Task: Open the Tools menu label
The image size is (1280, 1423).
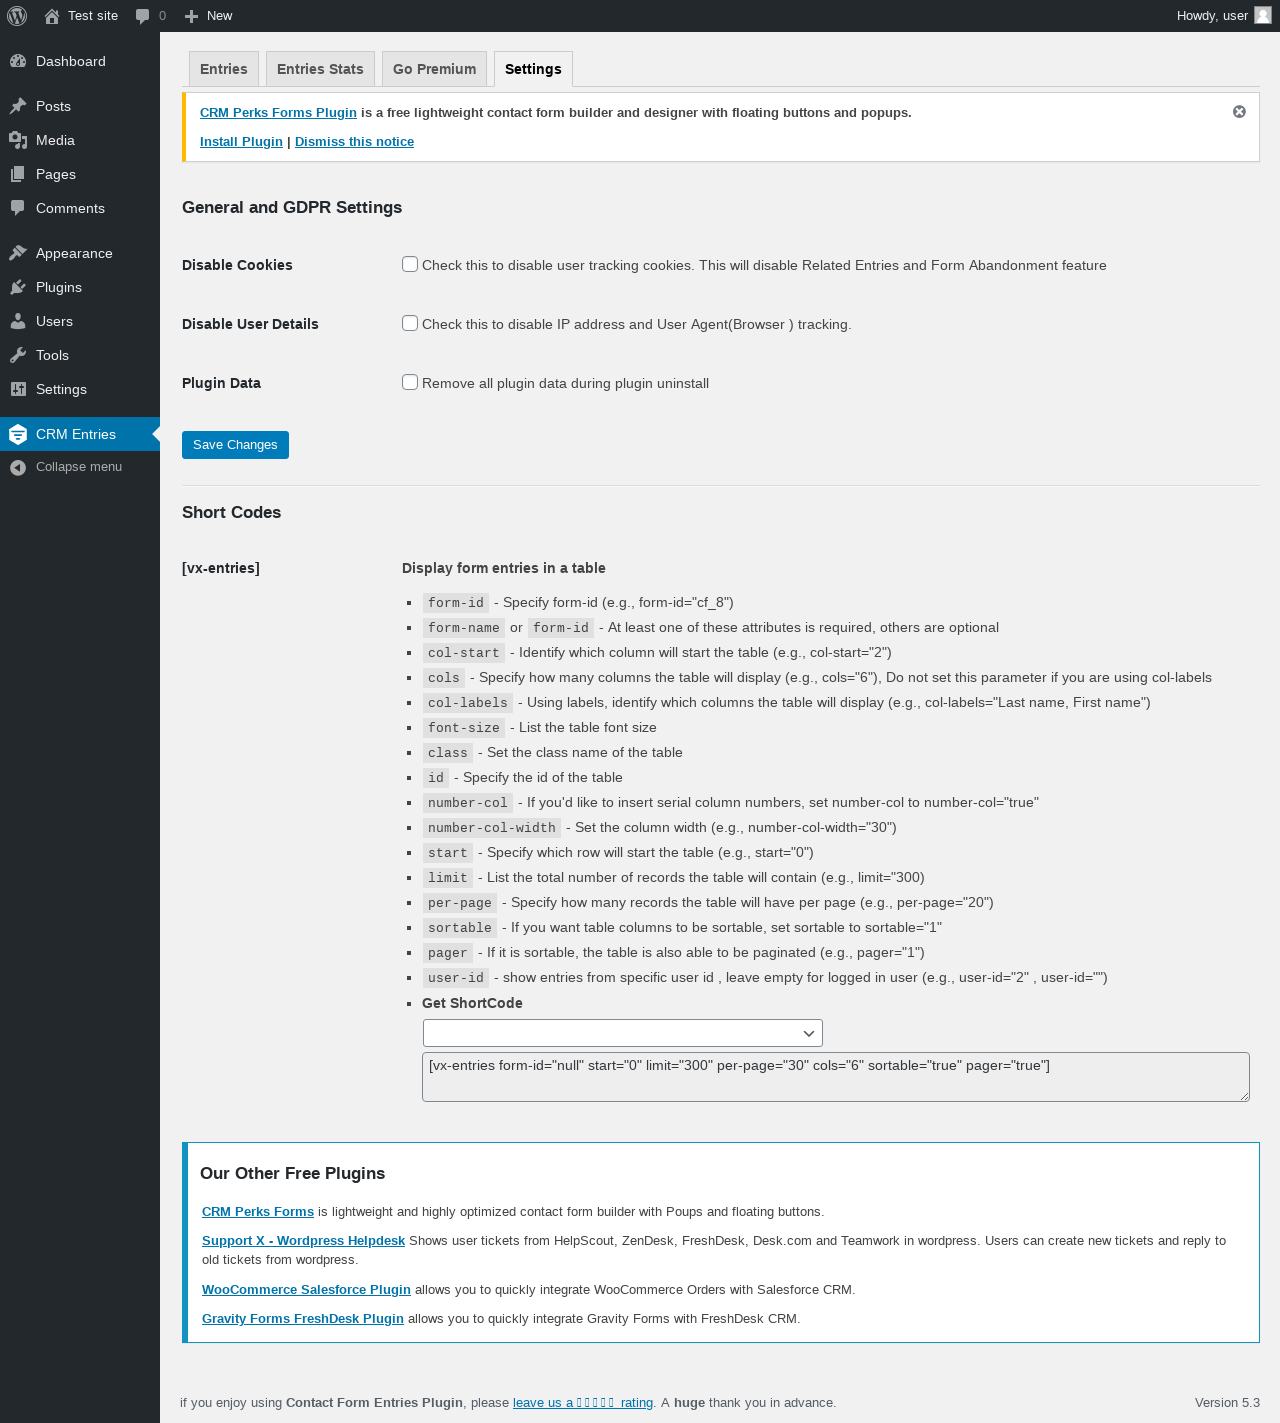Action: (x=52, y=355)
